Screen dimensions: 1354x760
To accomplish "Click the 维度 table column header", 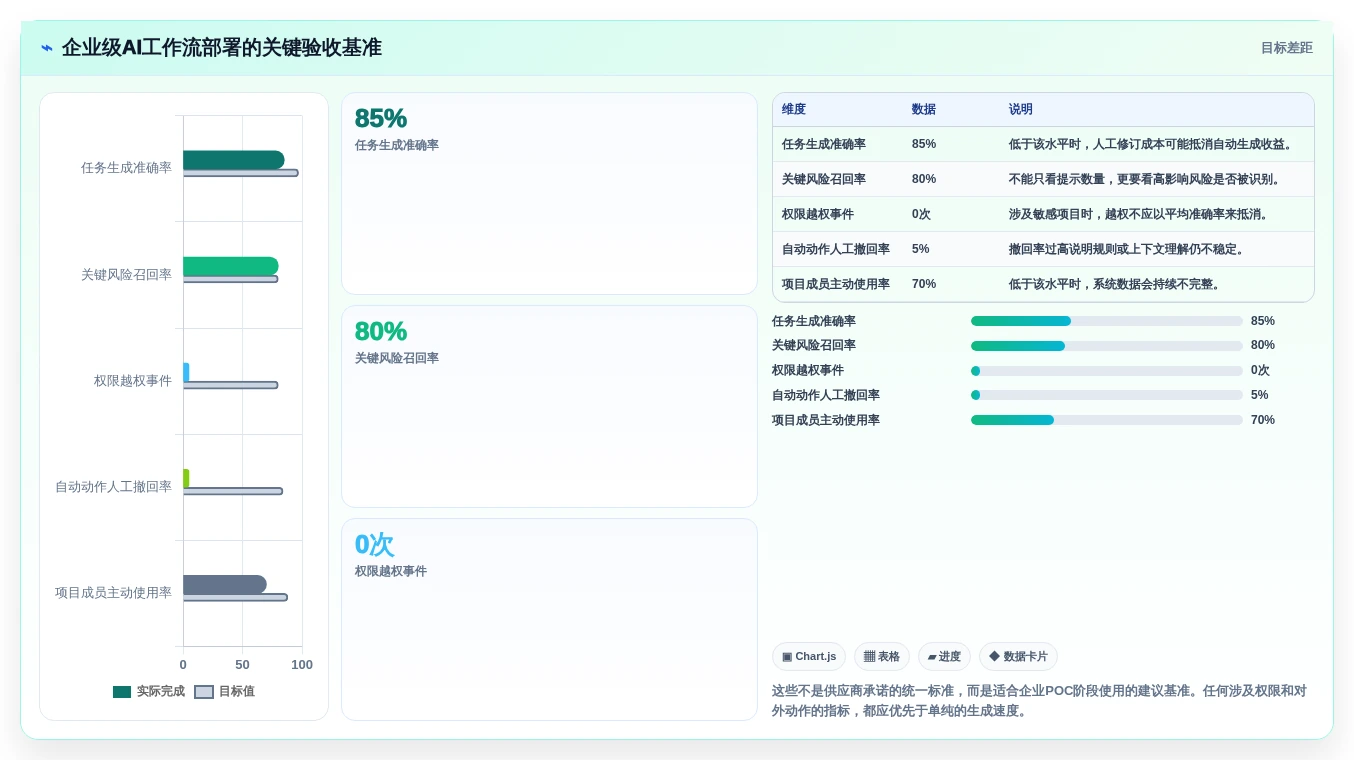I will (x=794, y=110).
